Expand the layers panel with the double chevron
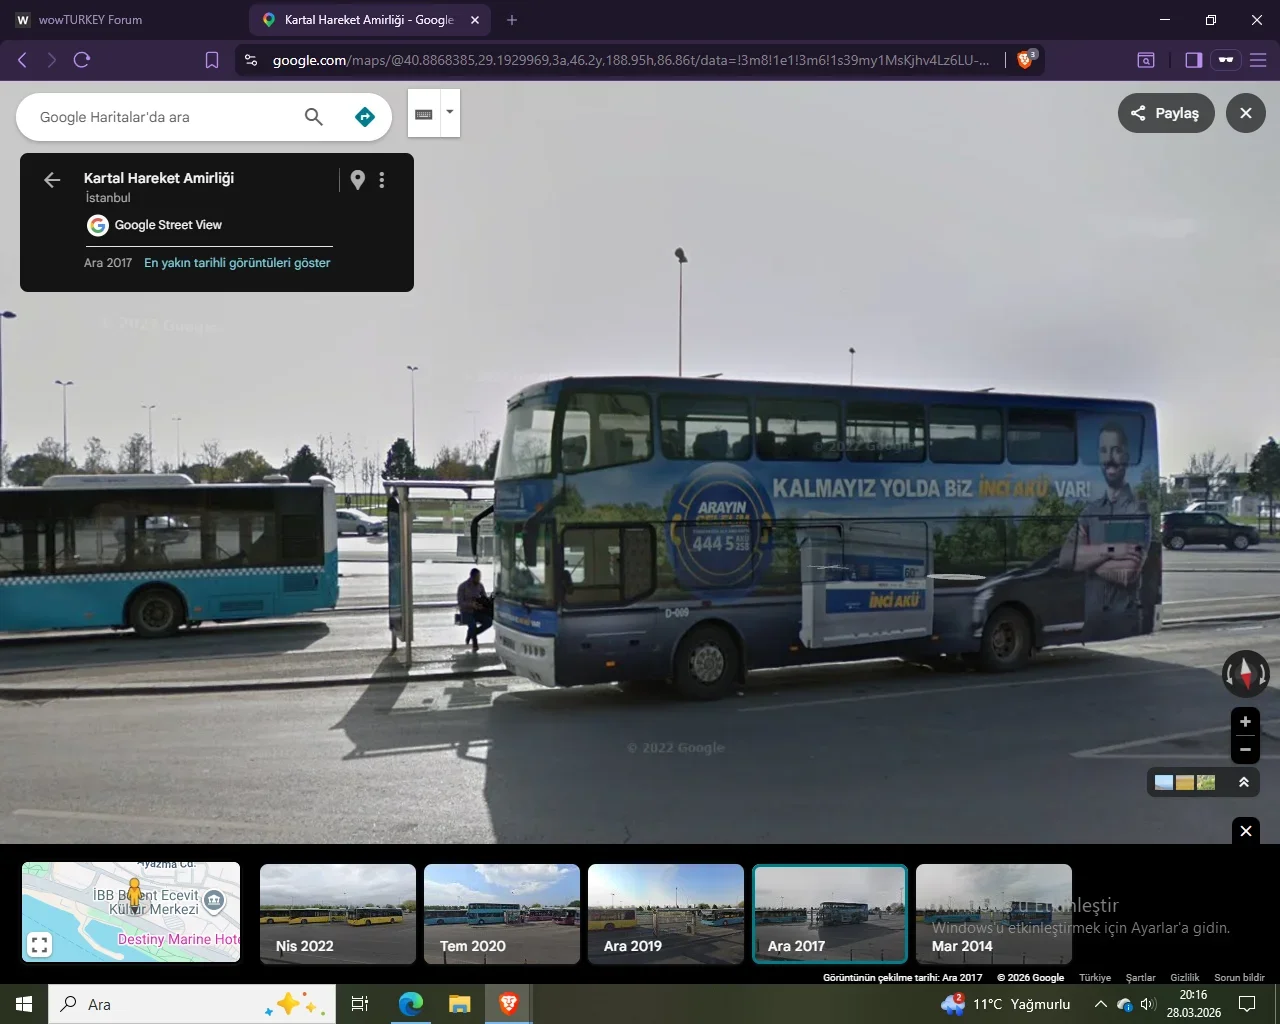 (1244, 782)
